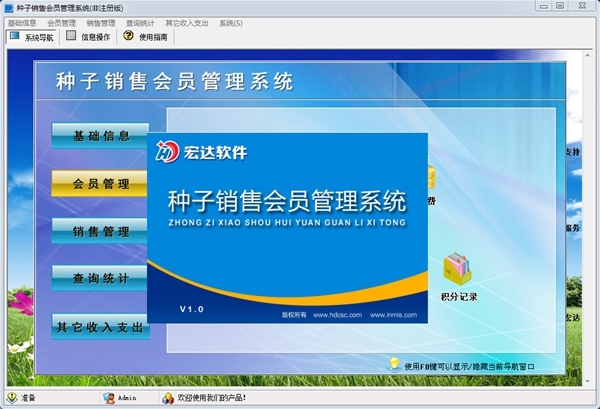600x409 pixels.
Task: Click the 系统导航 monitor icon
Action: (x=15, y=36)
